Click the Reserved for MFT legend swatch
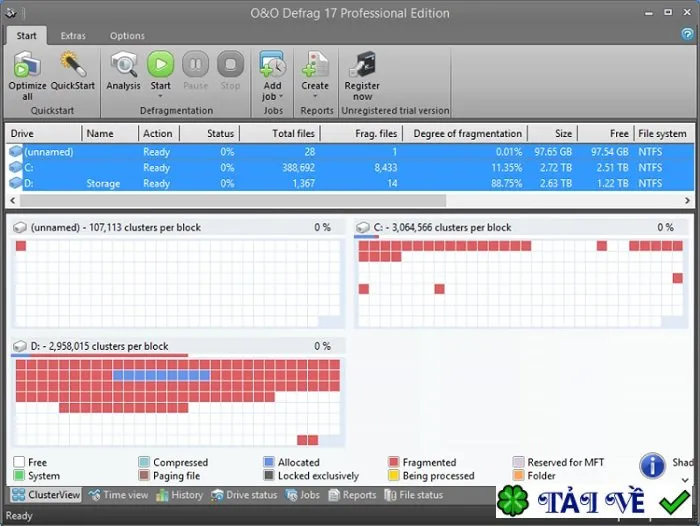This screenshot has height=526, width=700. click(x=518, y=462)
